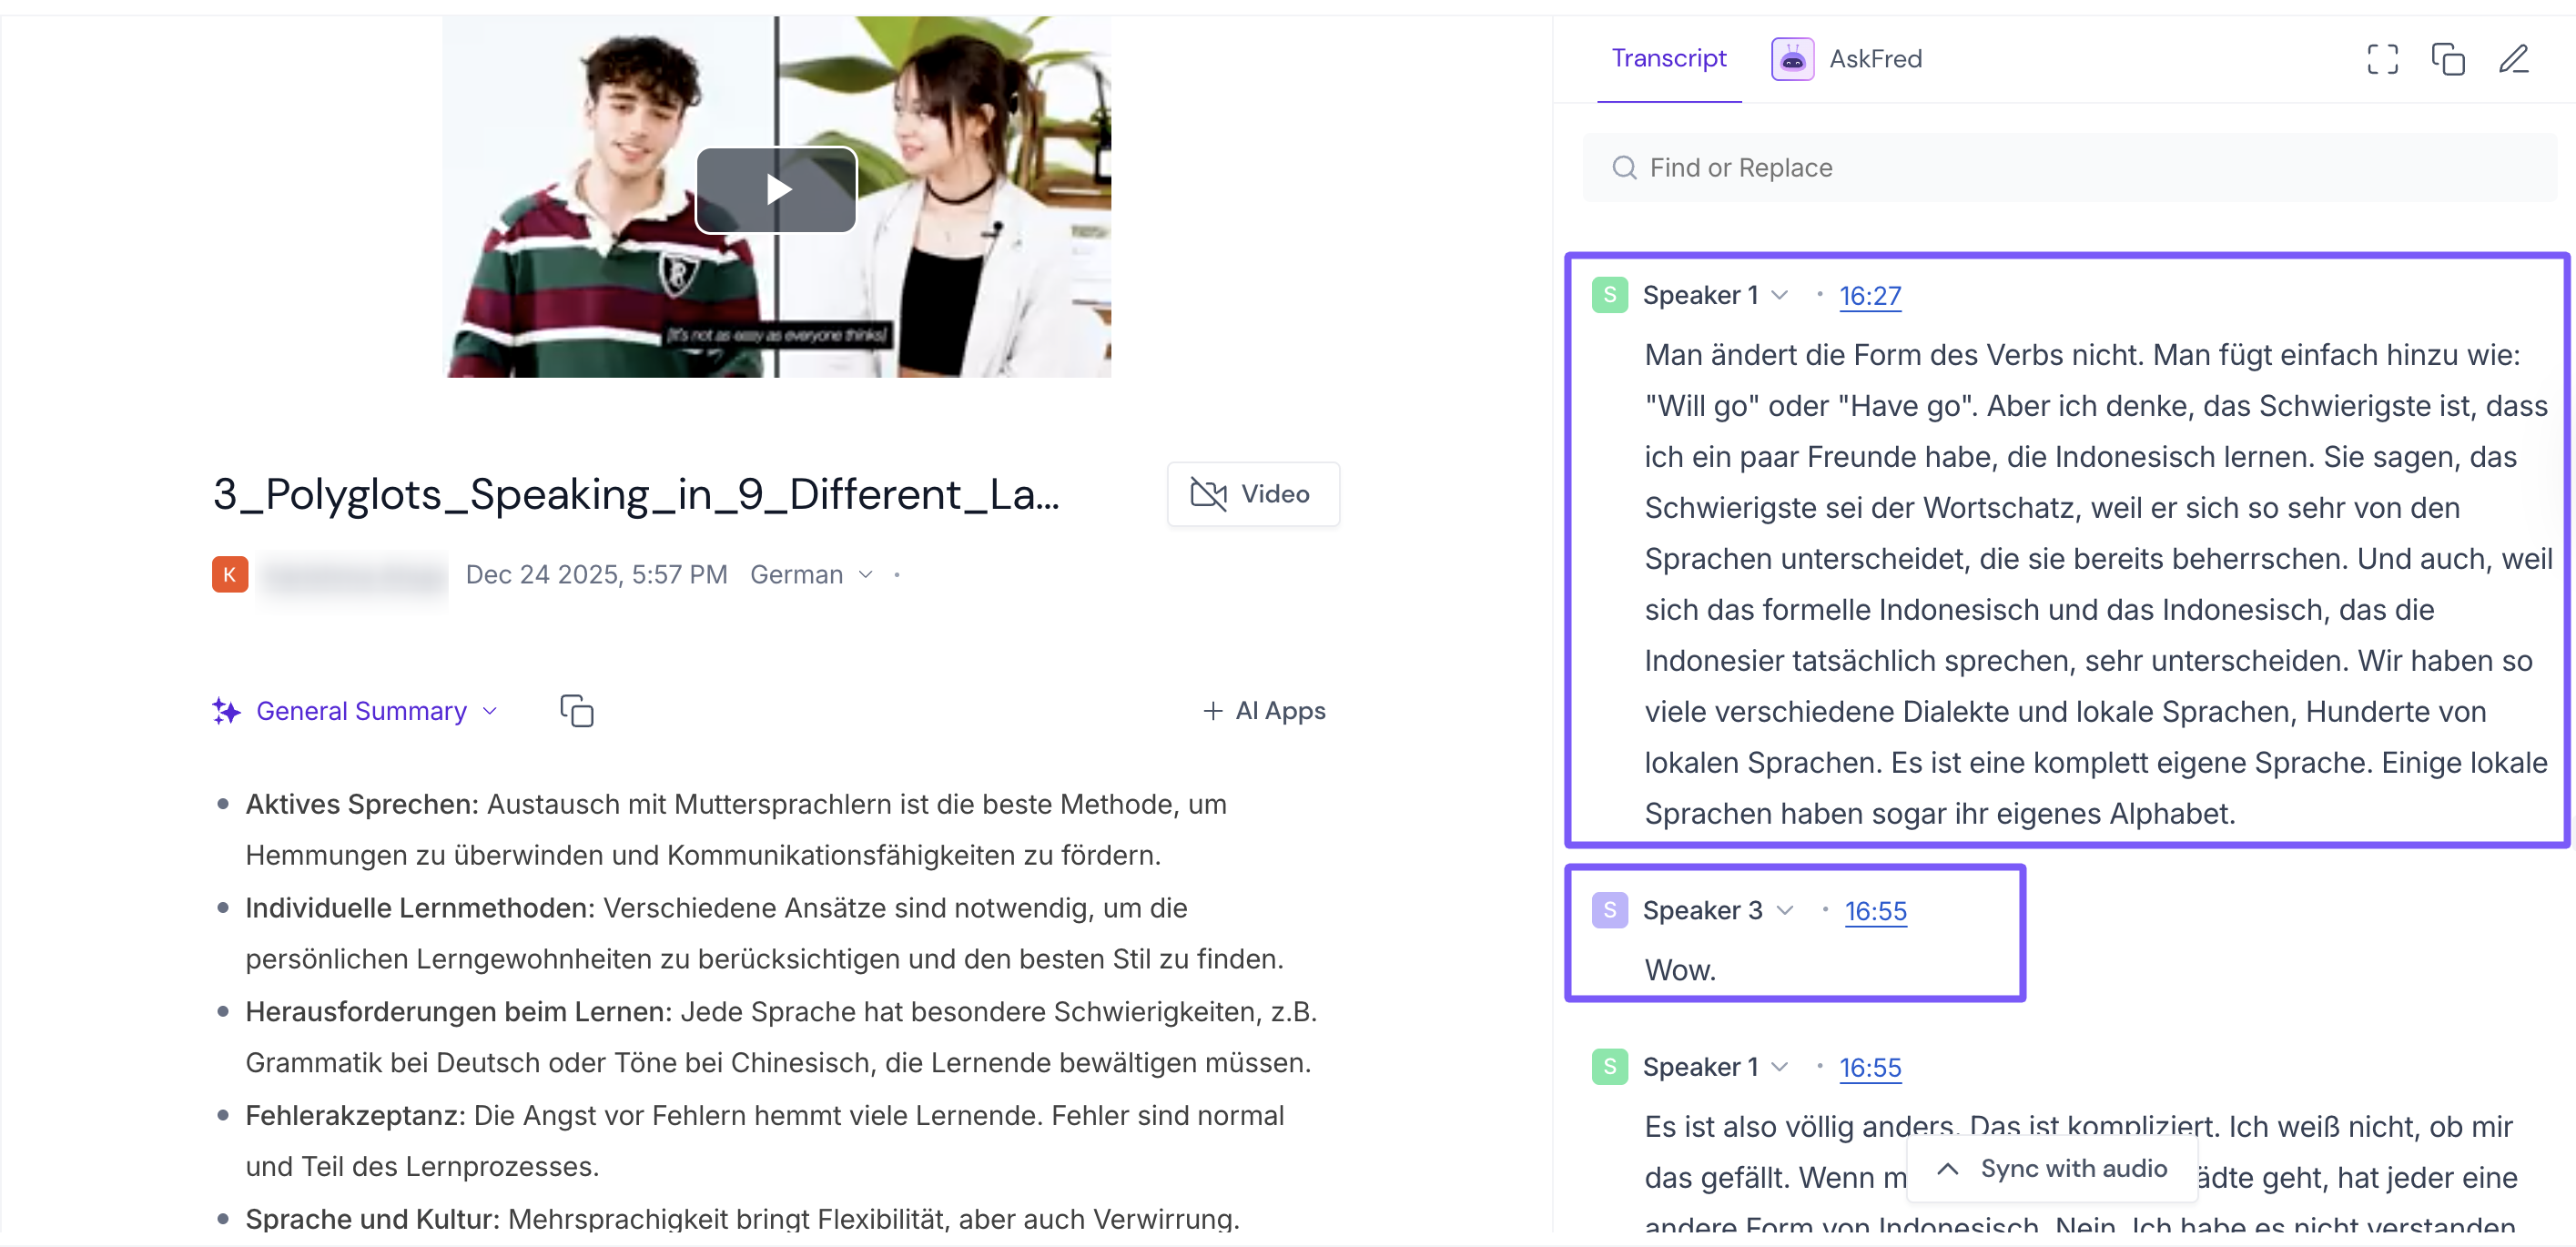The height and width of the screenshot is (1247, 2576).
Task: Play the polyglots video
Action: (776, 189)
